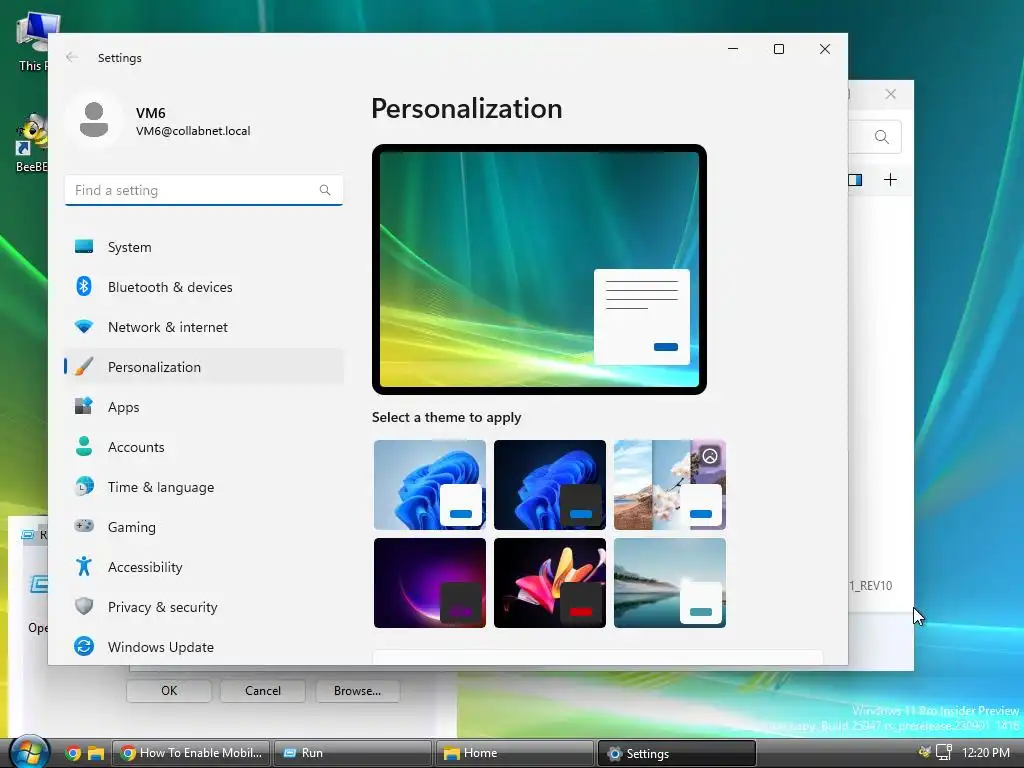The width and height of the screenshot is (1024, 768).
Task: Click the Apps icon in sidebar
Action: (x=84, y=406)
